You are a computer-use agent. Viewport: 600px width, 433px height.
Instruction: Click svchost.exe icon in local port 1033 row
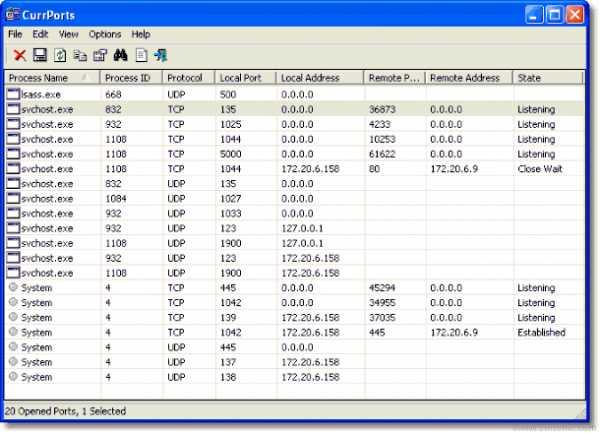coord(13,213)
